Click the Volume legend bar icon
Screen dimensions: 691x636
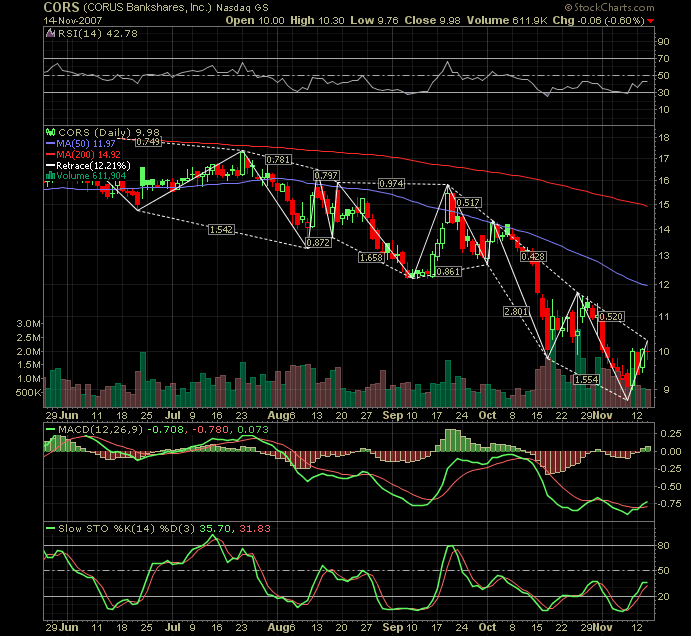50,176
